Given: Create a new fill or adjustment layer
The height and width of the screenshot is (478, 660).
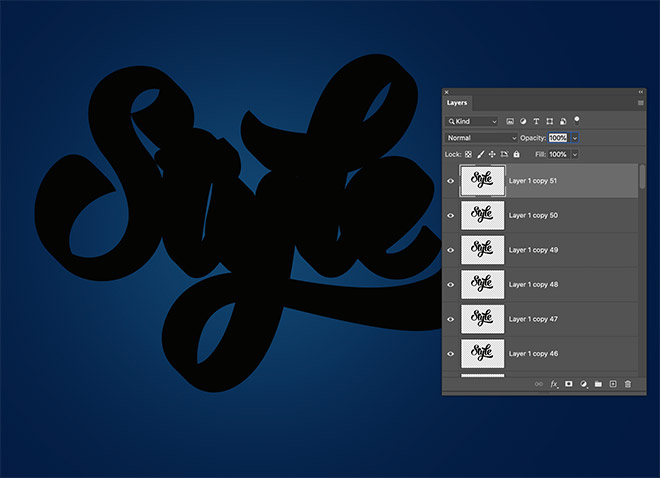Looking at the screenshot, I should (584, 384).
